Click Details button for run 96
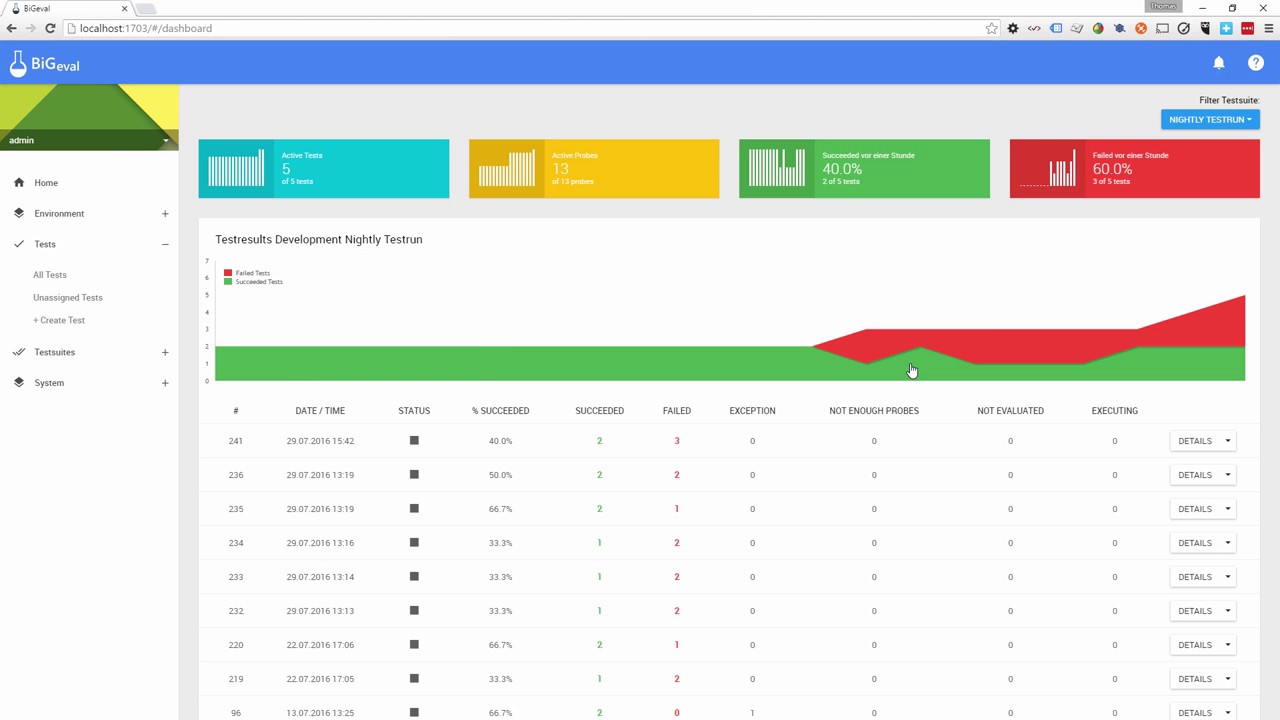1280x720 pixels. click(1195, 712)
